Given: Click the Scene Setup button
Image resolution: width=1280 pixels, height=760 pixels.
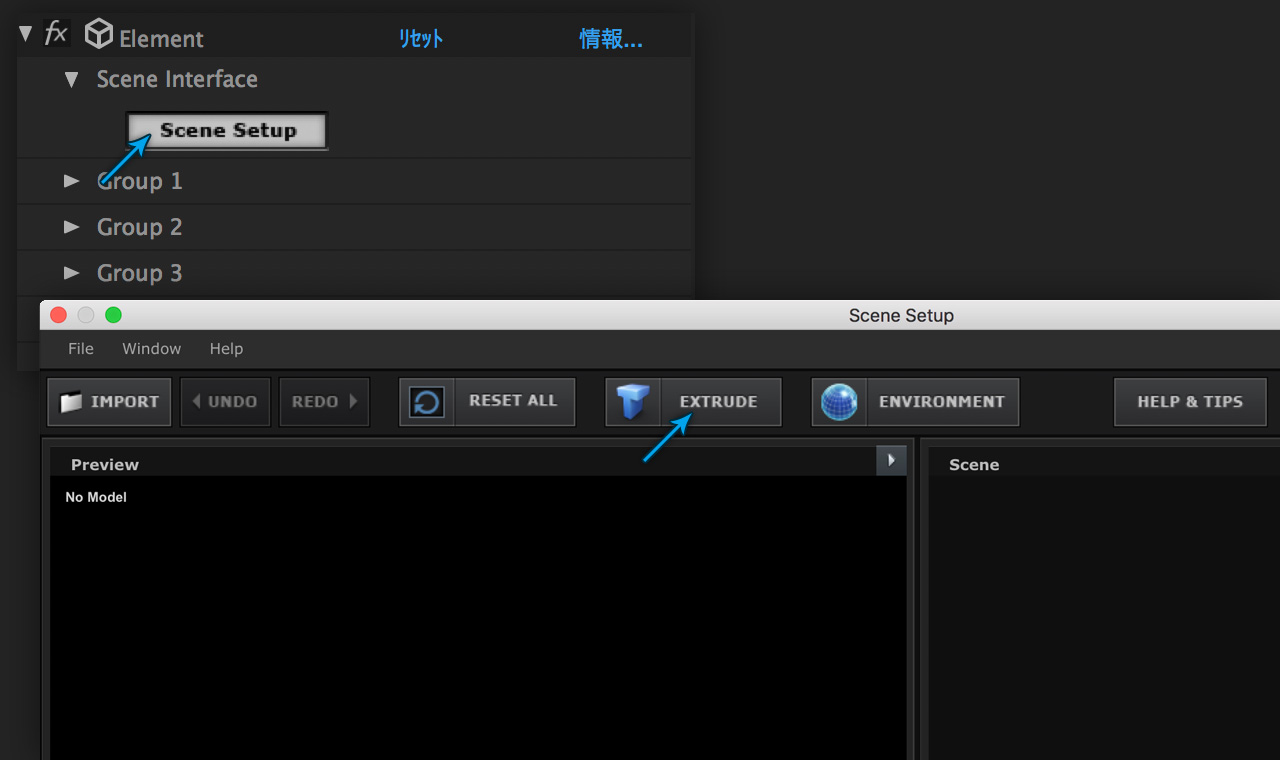Looking at the screenshot, I should click(227, 131).
